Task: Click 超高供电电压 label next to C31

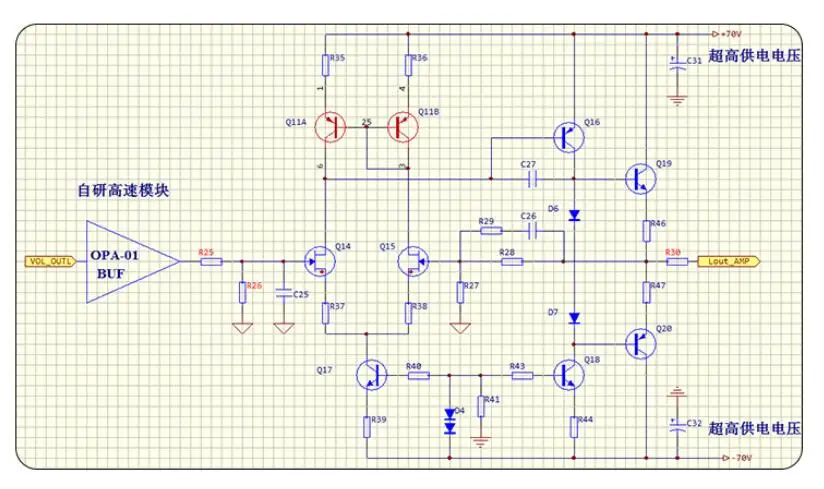Action: tap(755, 56)
